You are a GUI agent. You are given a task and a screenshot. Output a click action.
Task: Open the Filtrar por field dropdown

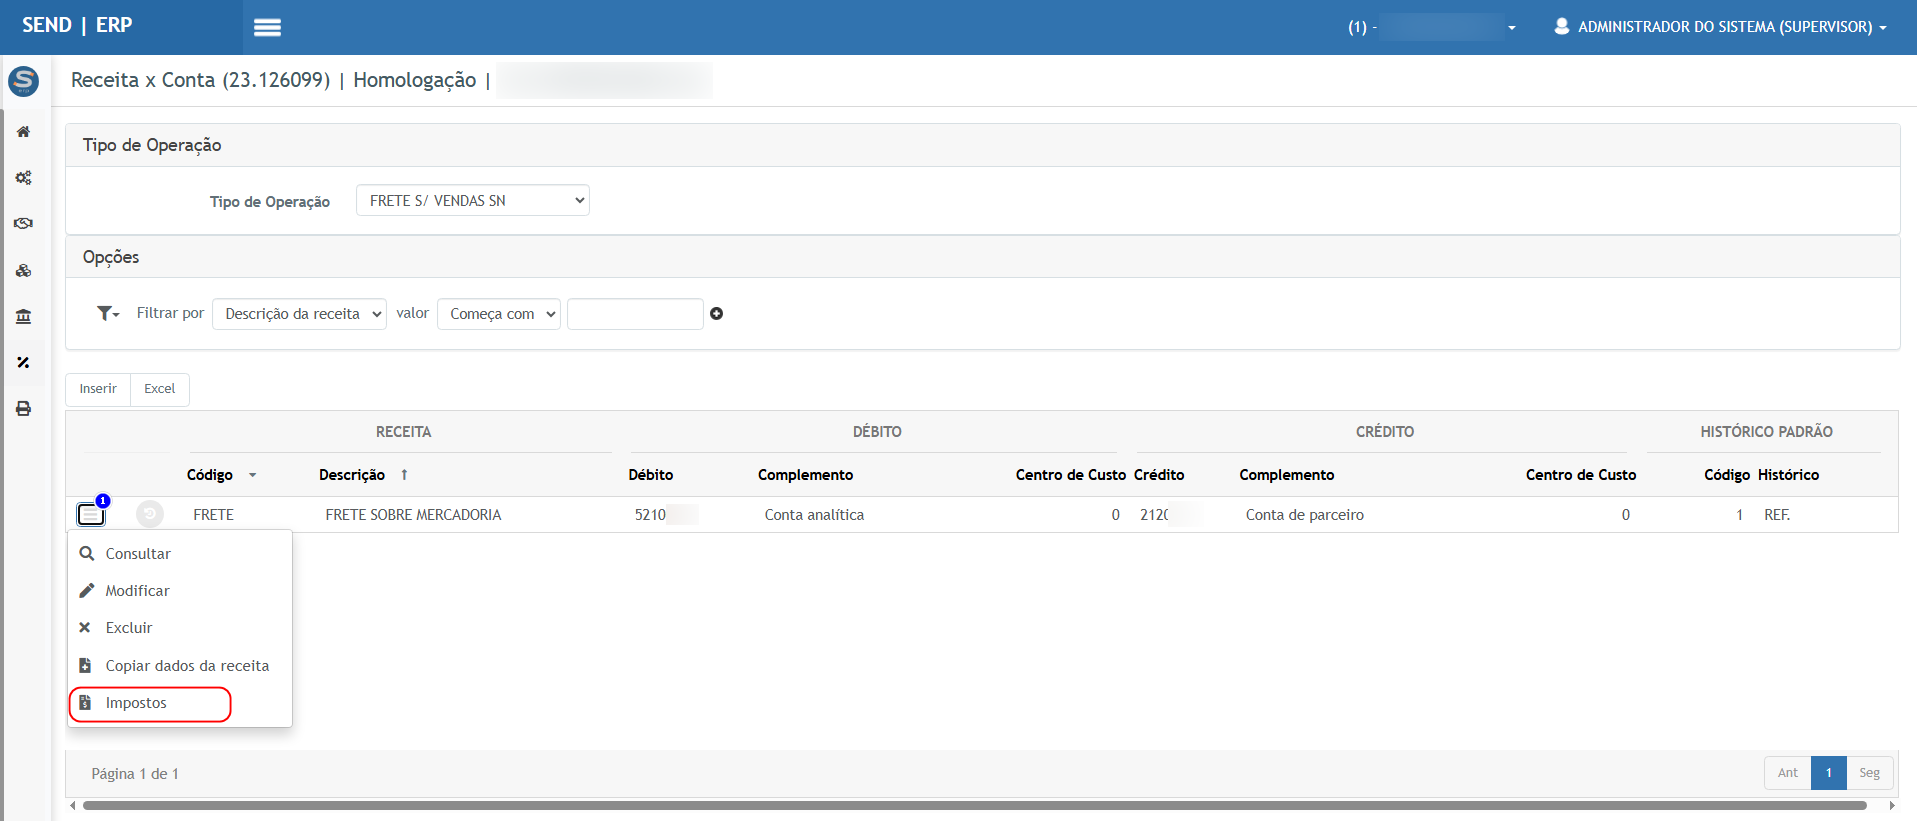[x=299, y=314]
